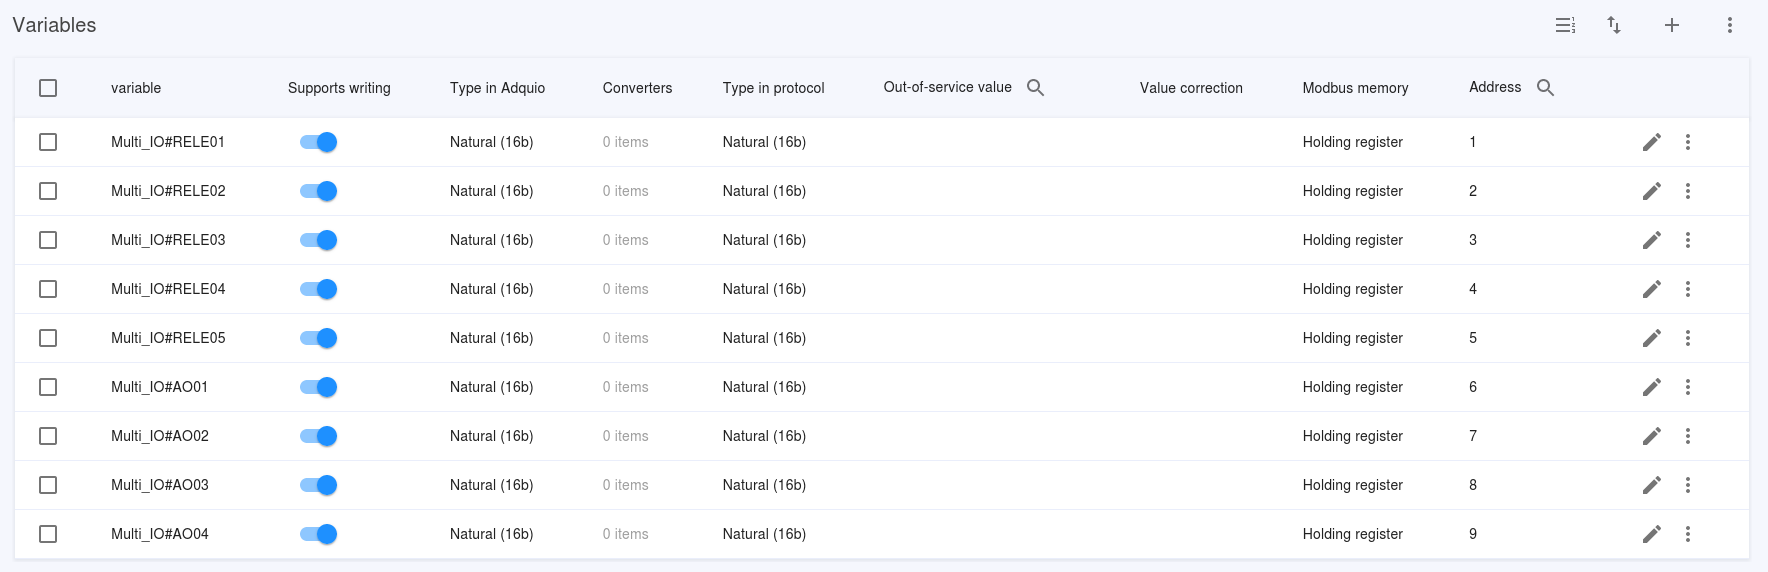The image size is (1768, 572).
Task: Click the add variable plus icon
Action: click(x=1671, y=25)
